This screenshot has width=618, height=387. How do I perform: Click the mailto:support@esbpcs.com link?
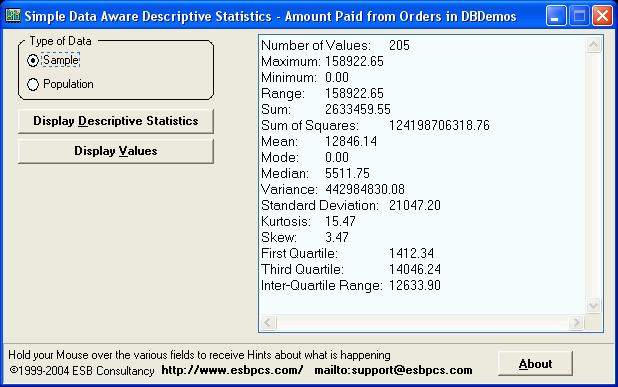(393, 370)
